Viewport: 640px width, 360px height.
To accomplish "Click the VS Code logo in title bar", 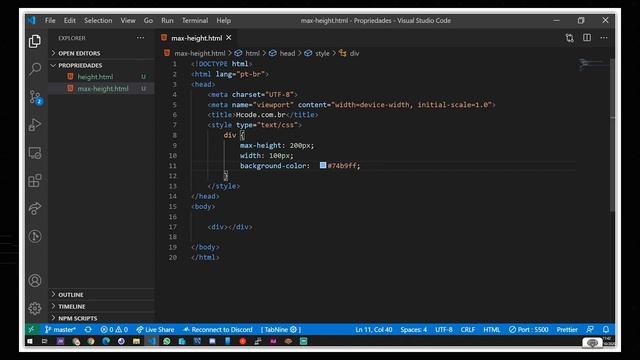I will pyautogui.click(x=32, y=20).
